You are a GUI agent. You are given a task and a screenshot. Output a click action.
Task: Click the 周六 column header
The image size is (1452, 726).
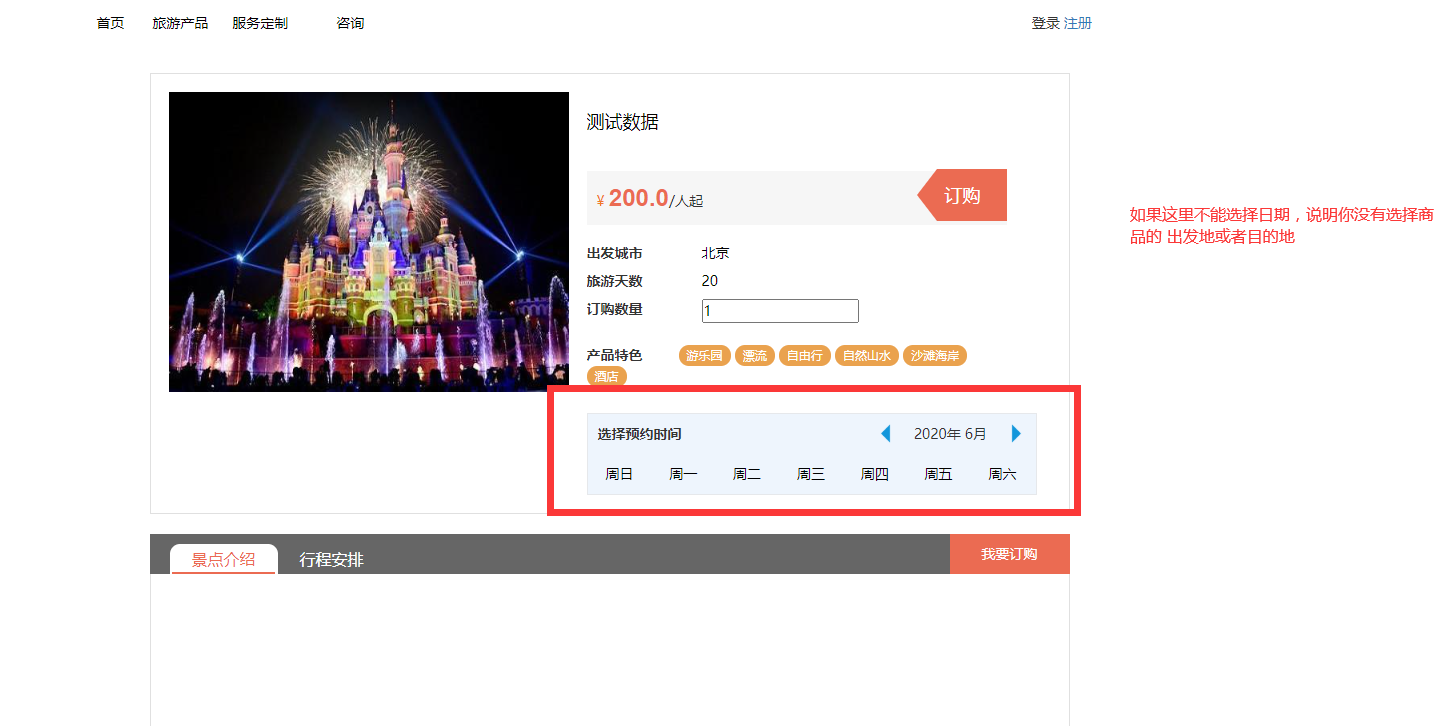[1002, 474]
